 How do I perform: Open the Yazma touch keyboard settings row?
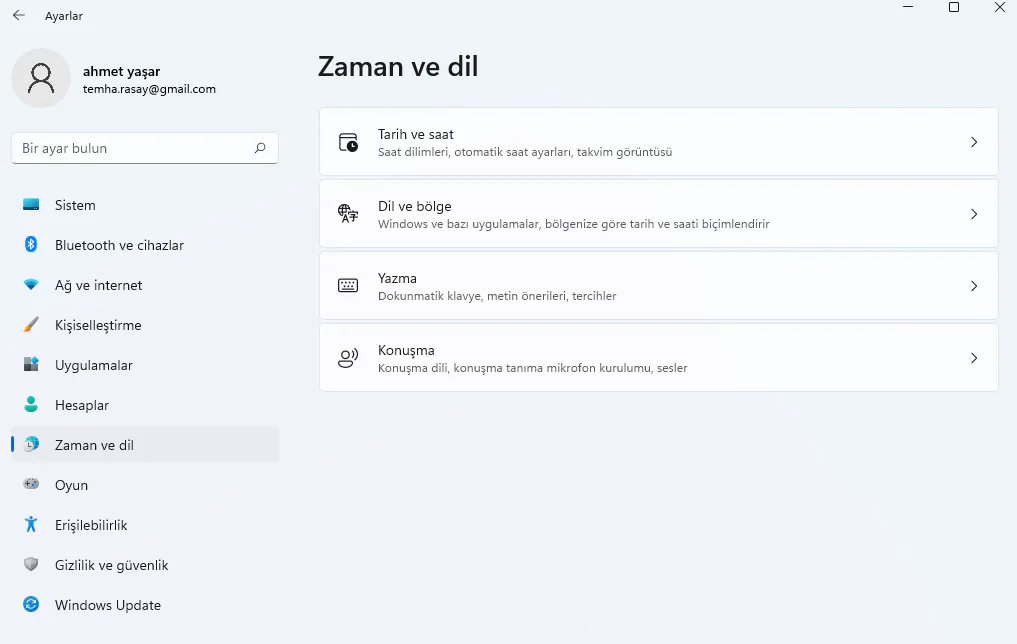[x=658, y=285]
